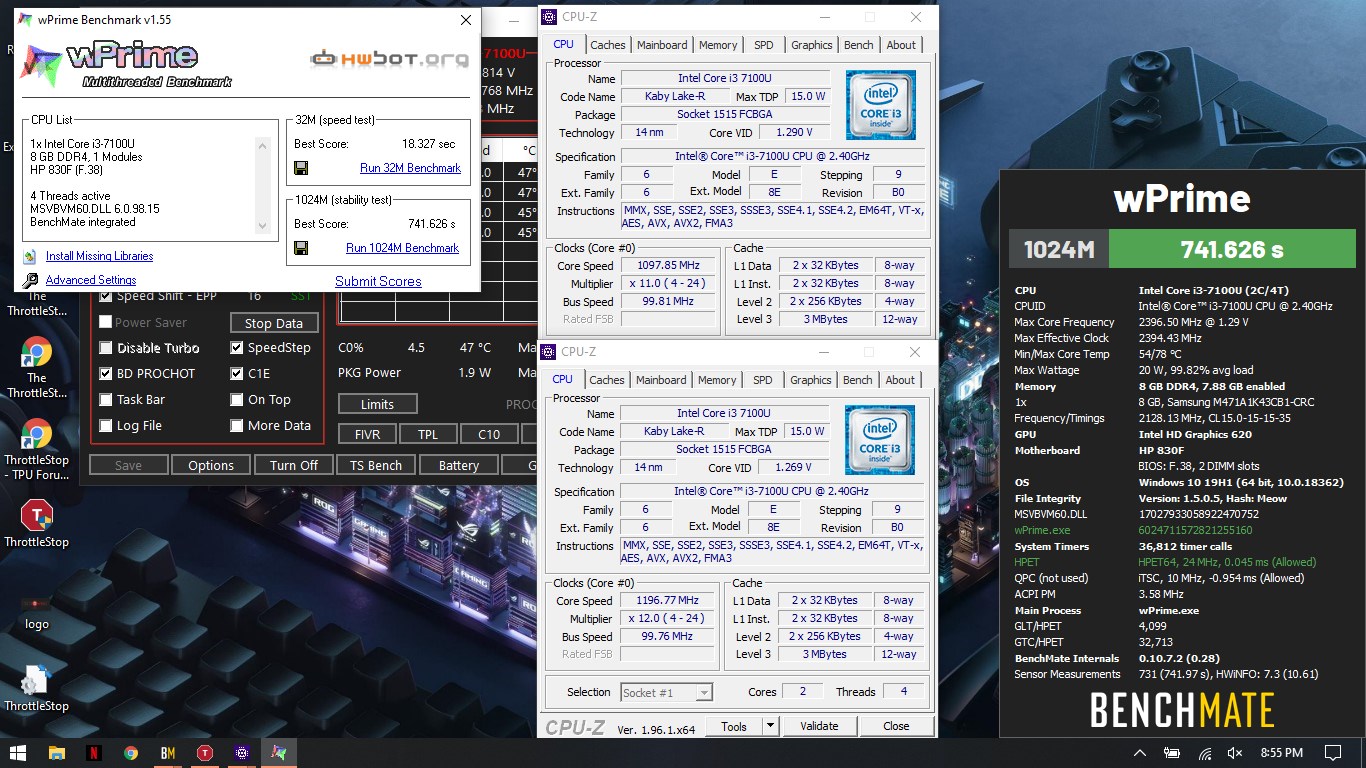Launch Netflix from the taskbar
Viewport: 1366px width, 768px height.
tap(93, 752)
